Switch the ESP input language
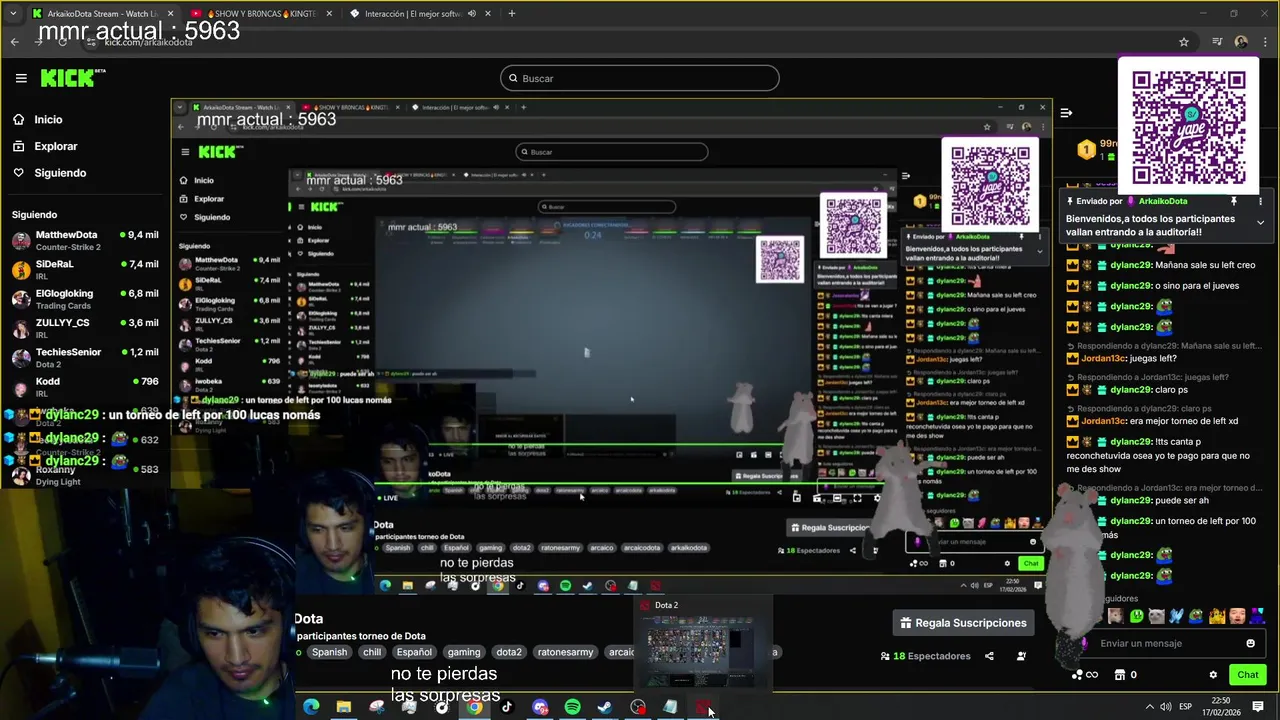Viewport: 1280px width, 720px height. tap(1186, 707)
